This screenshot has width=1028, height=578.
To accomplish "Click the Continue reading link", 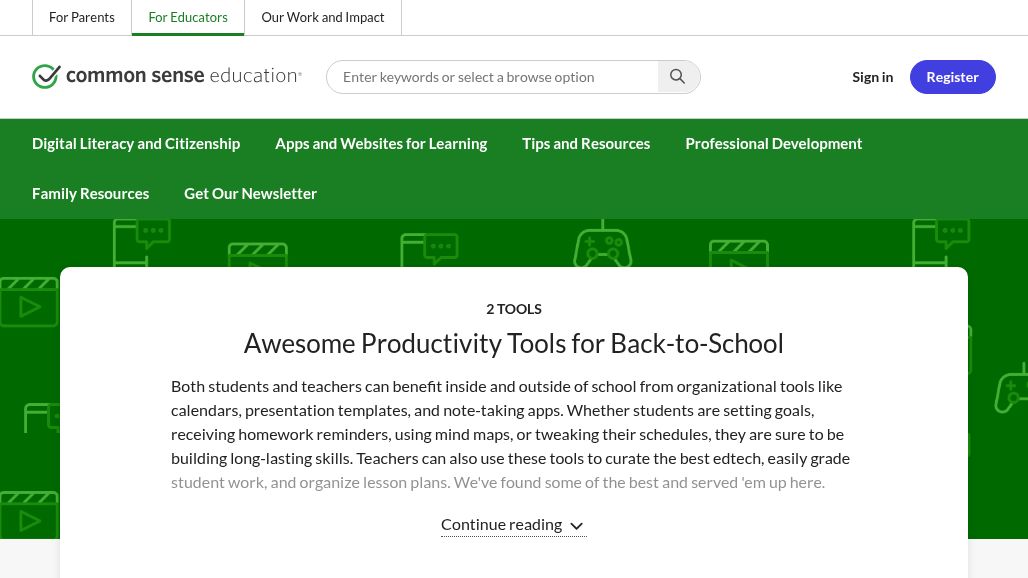I will click(501, 523).
